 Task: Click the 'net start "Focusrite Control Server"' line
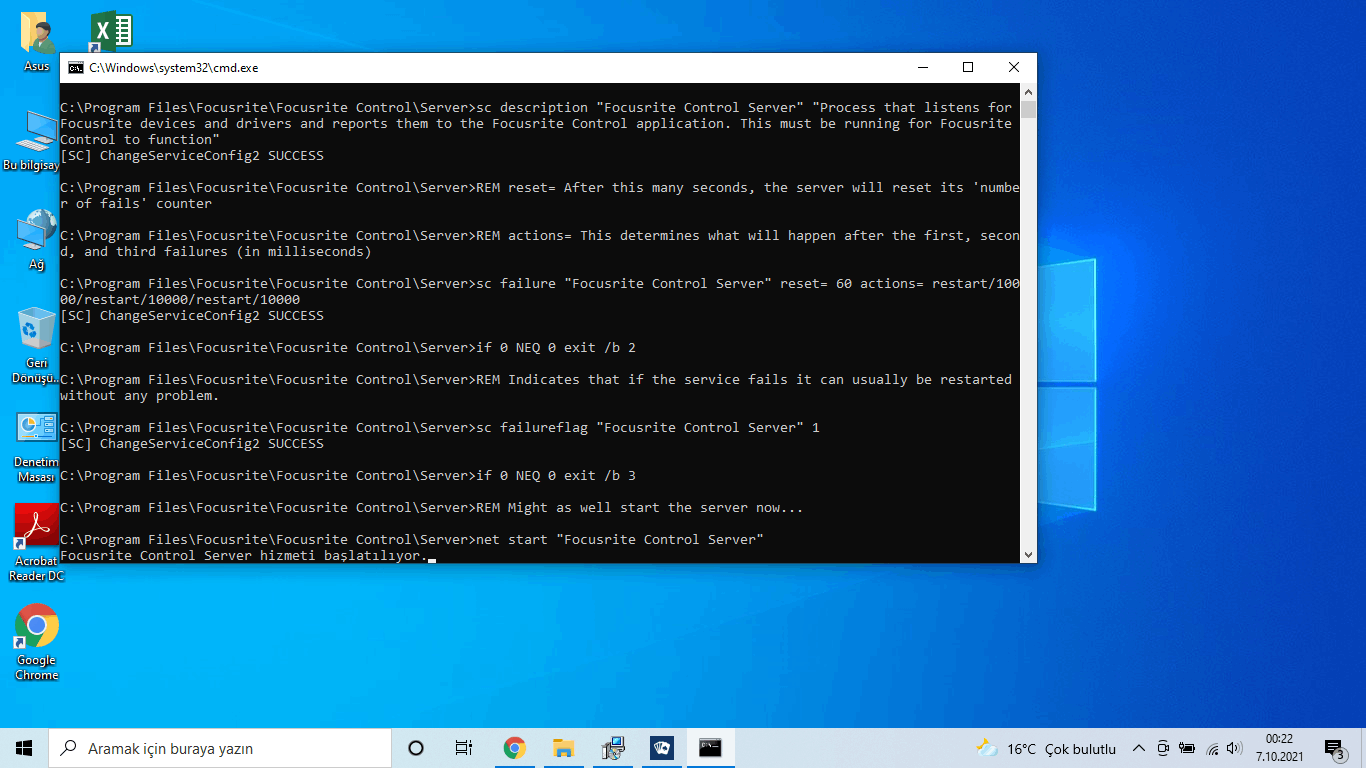412,539
